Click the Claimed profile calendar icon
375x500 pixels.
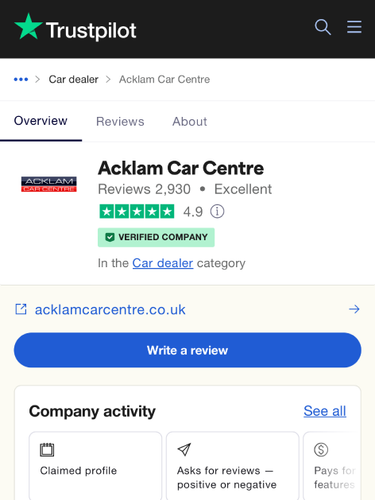coord(47,450)
